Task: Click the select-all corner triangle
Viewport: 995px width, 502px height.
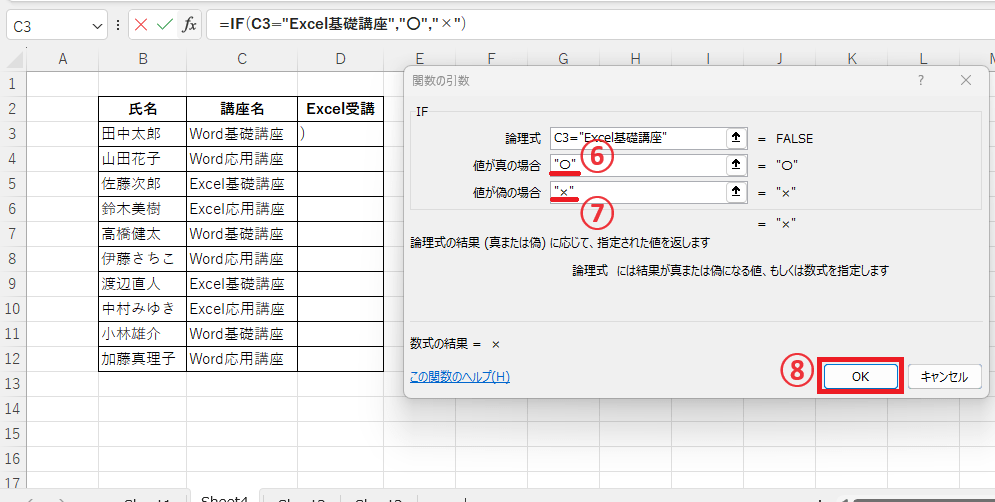Action: tap(14, 60)
